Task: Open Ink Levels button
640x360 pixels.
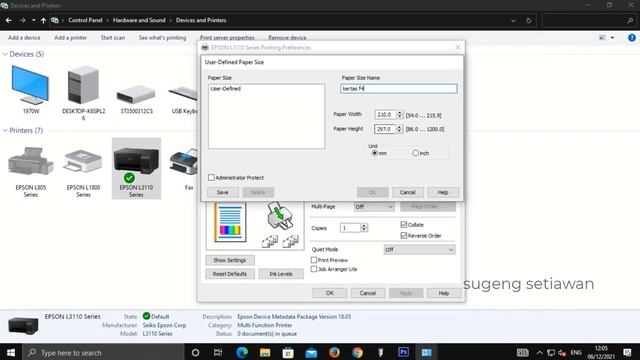Action: click(281, 274)
